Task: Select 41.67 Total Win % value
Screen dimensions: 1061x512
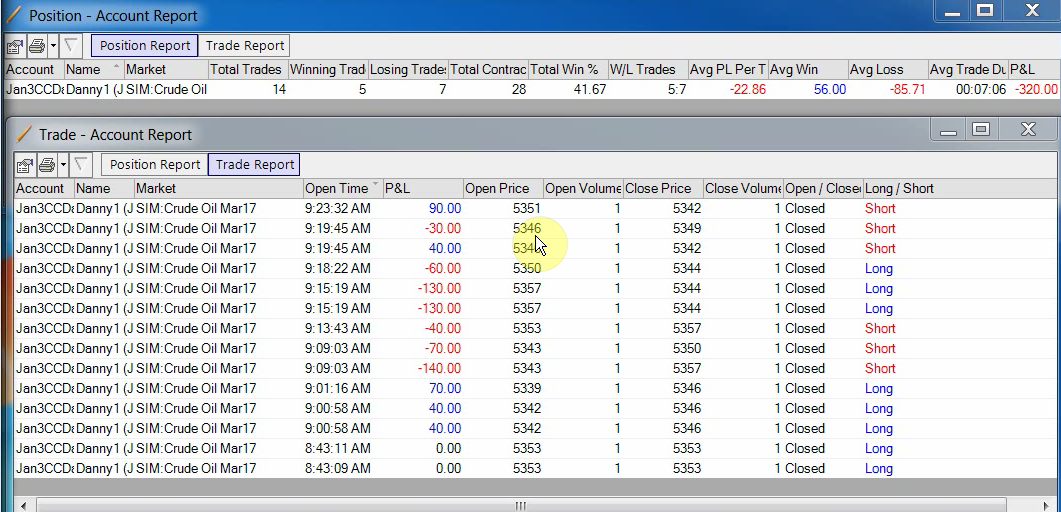Action: click(588, 89)
